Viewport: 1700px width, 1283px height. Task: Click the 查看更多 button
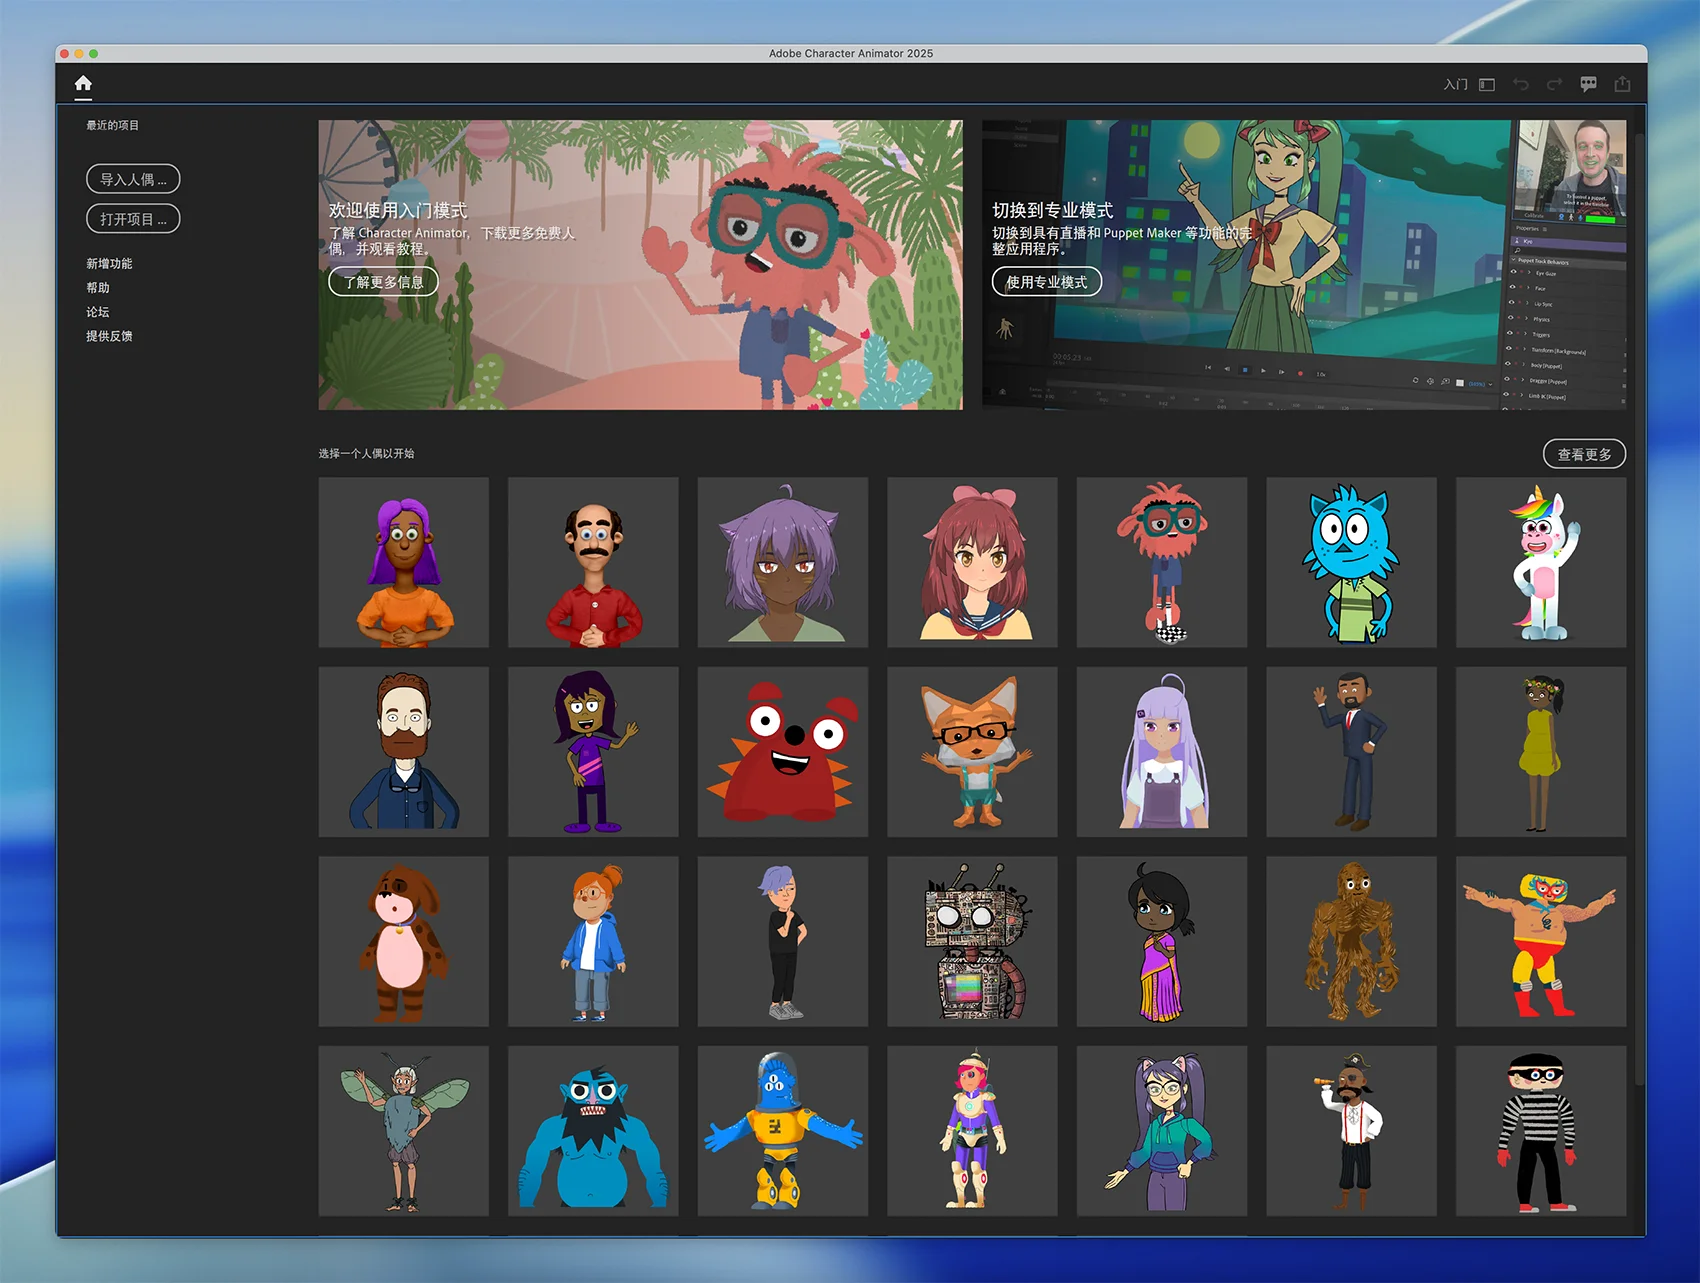(1584, 454)
